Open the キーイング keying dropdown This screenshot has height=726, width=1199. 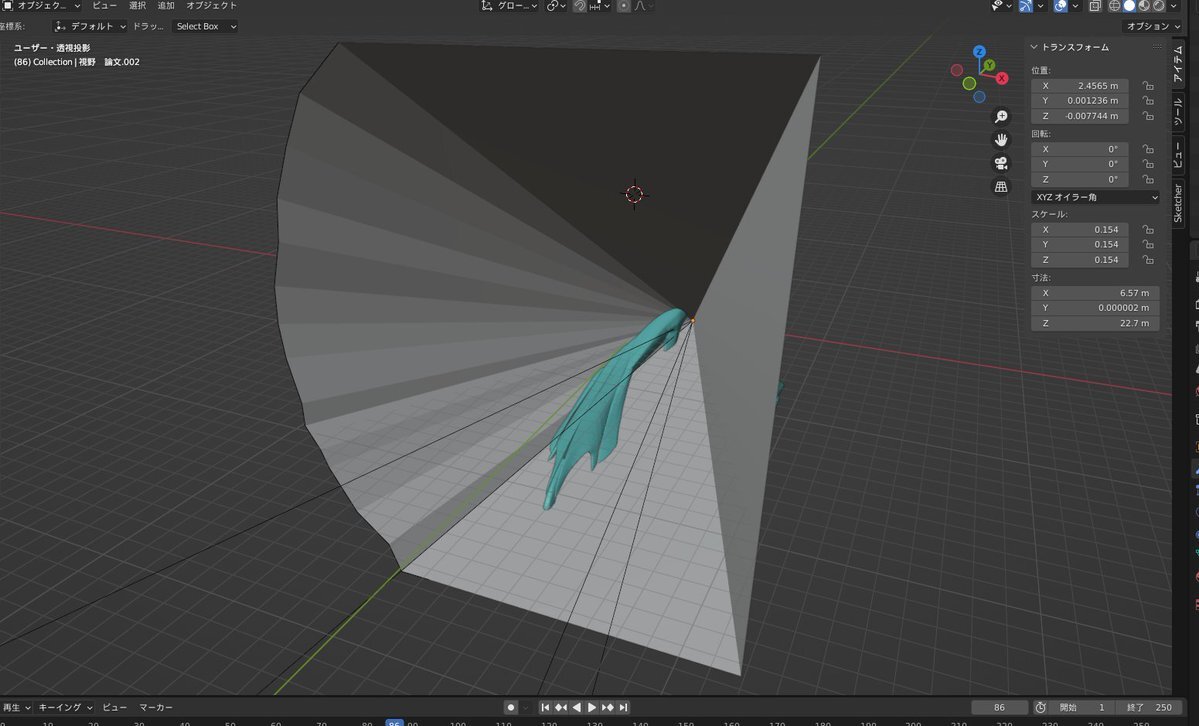point(65,708)
